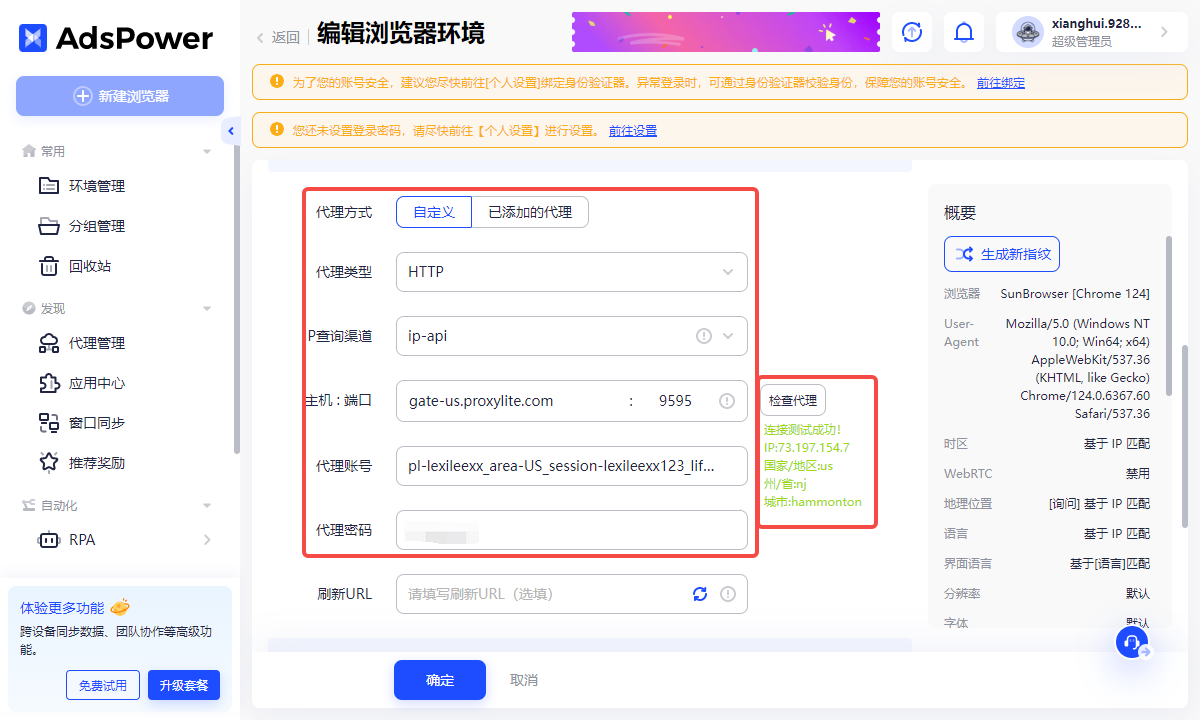Collapse the 发现 section
The height and width of the screenshot is (720, 1200).
[207, 309]
